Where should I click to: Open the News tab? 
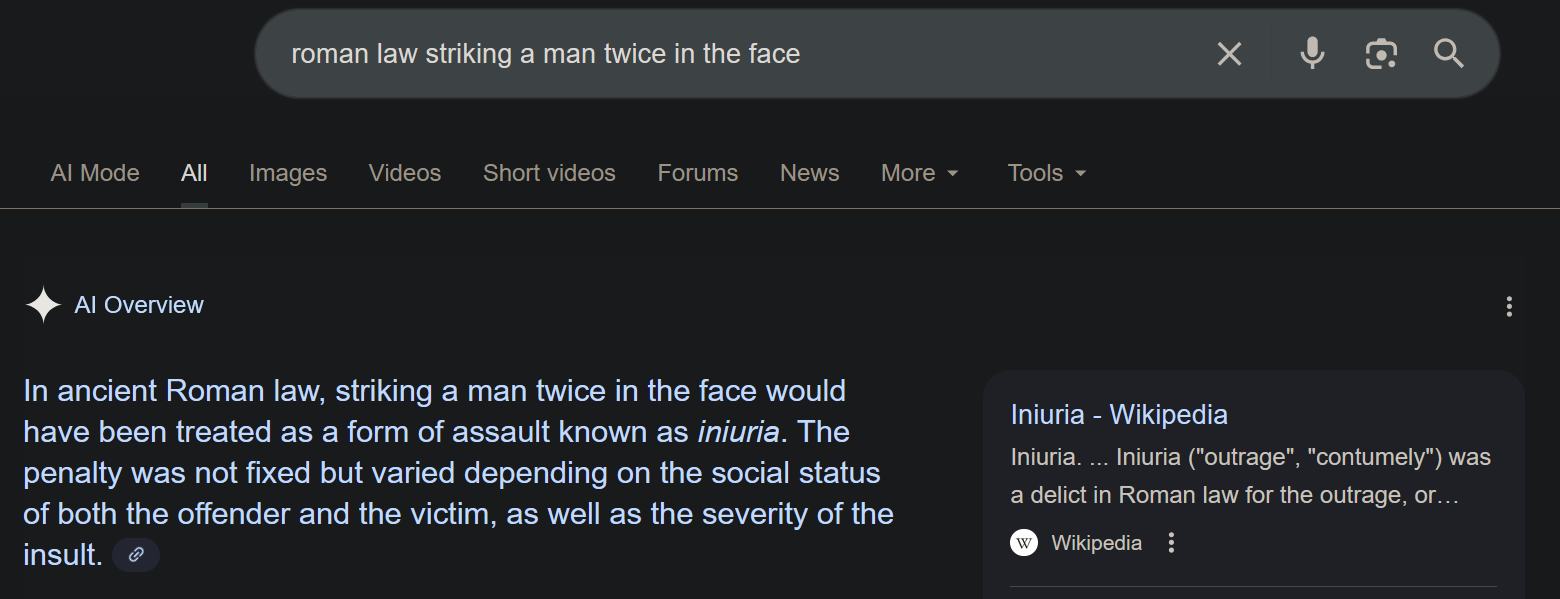tap(809, 173)
